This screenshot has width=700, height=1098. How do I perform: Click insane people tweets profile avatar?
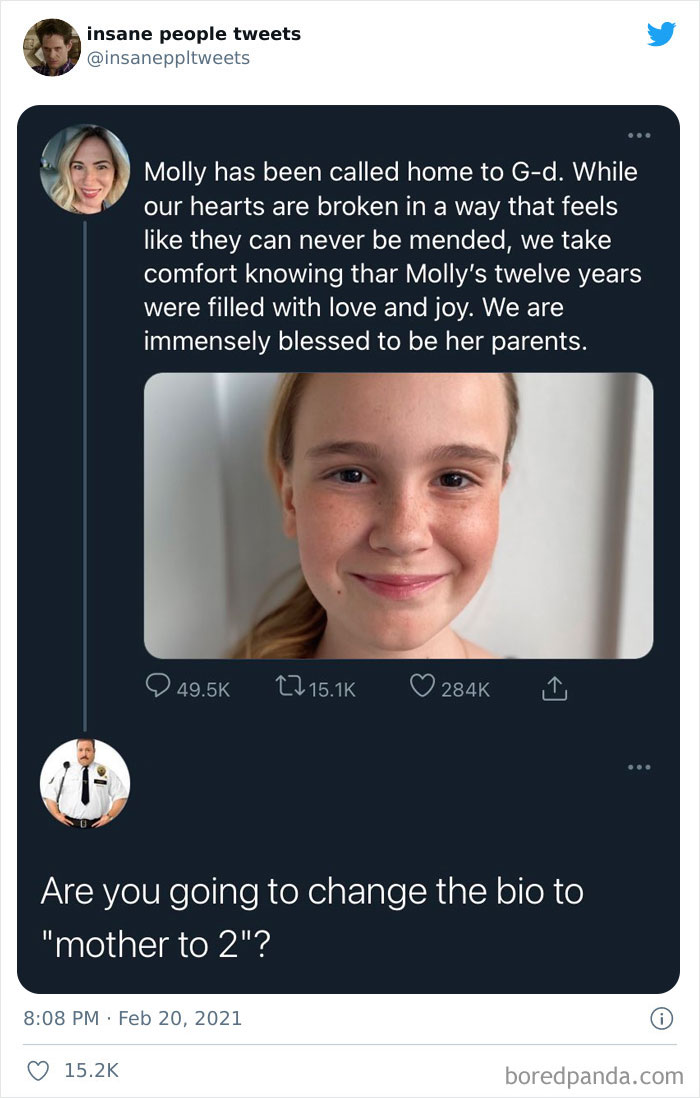[x=51, y=46]
